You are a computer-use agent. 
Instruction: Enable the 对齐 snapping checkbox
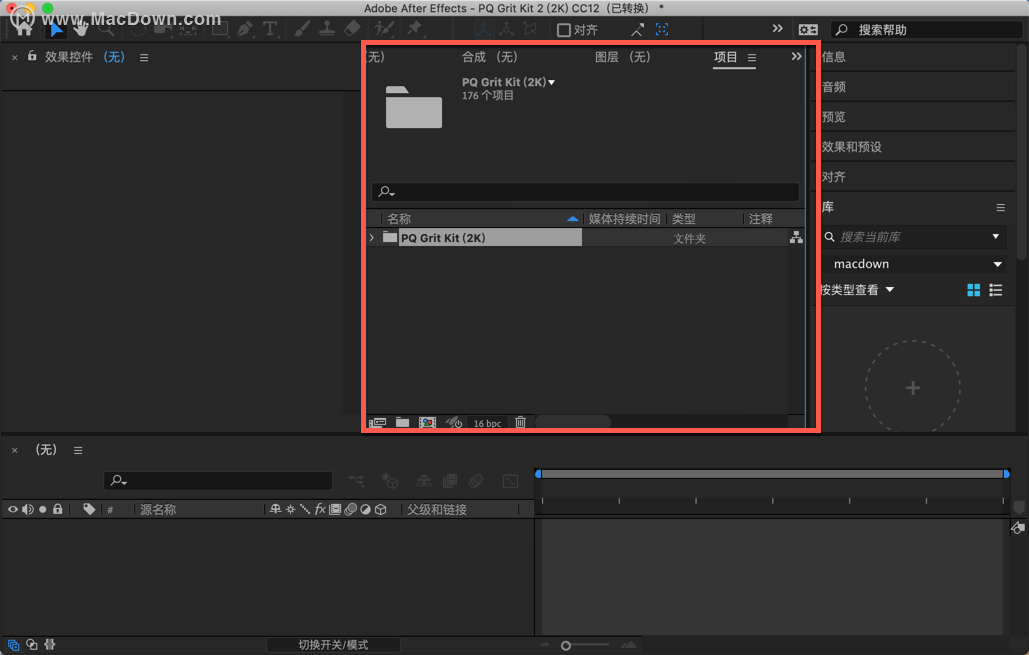tap(563, 30)
